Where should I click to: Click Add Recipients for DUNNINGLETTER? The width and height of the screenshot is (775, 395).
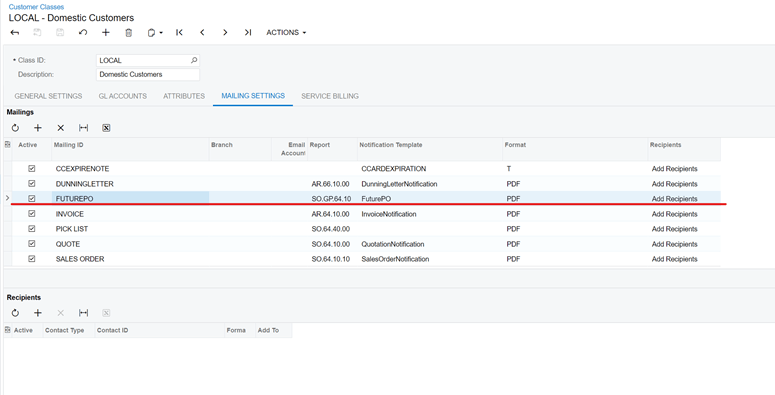point(674,184)
